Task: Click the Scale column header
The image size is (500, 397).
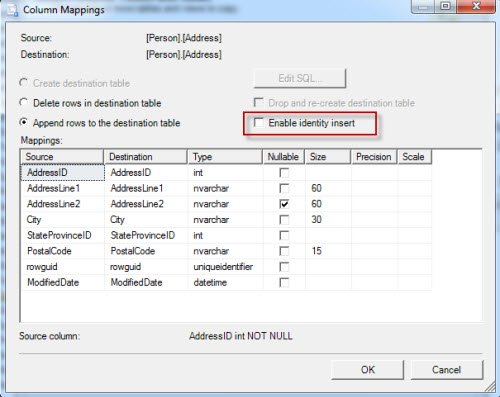Action: click(x=415, y=157)
